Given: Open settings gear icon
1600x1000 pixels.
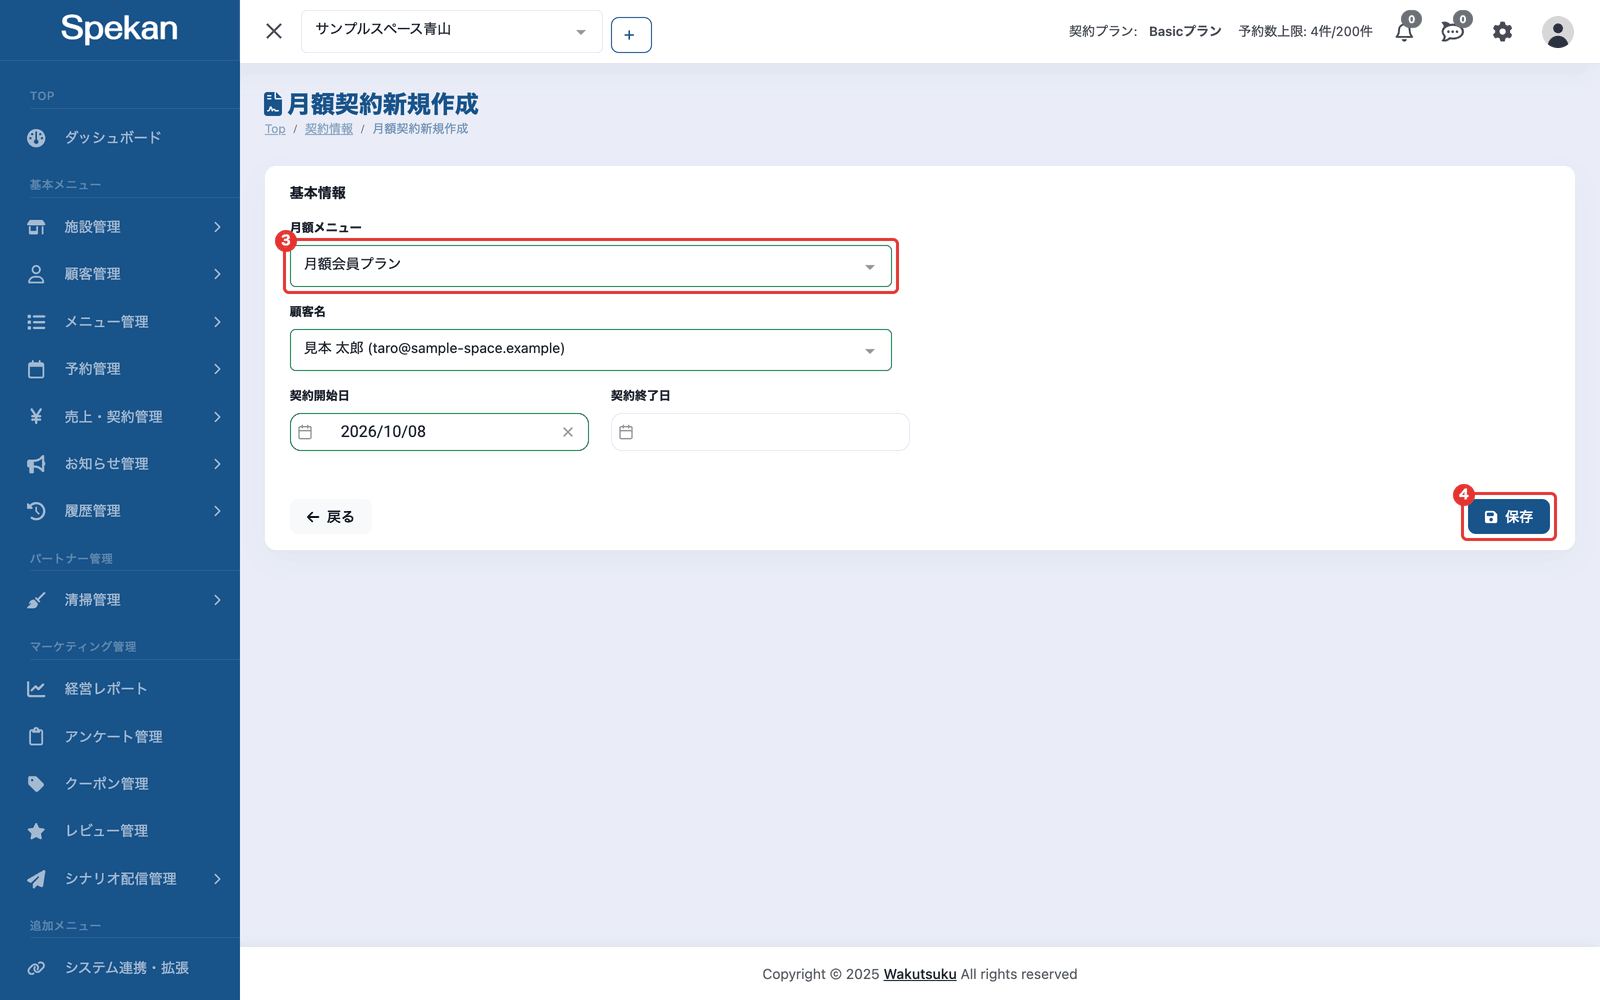Looking at the screenshot, I should tap(1502, 32).
